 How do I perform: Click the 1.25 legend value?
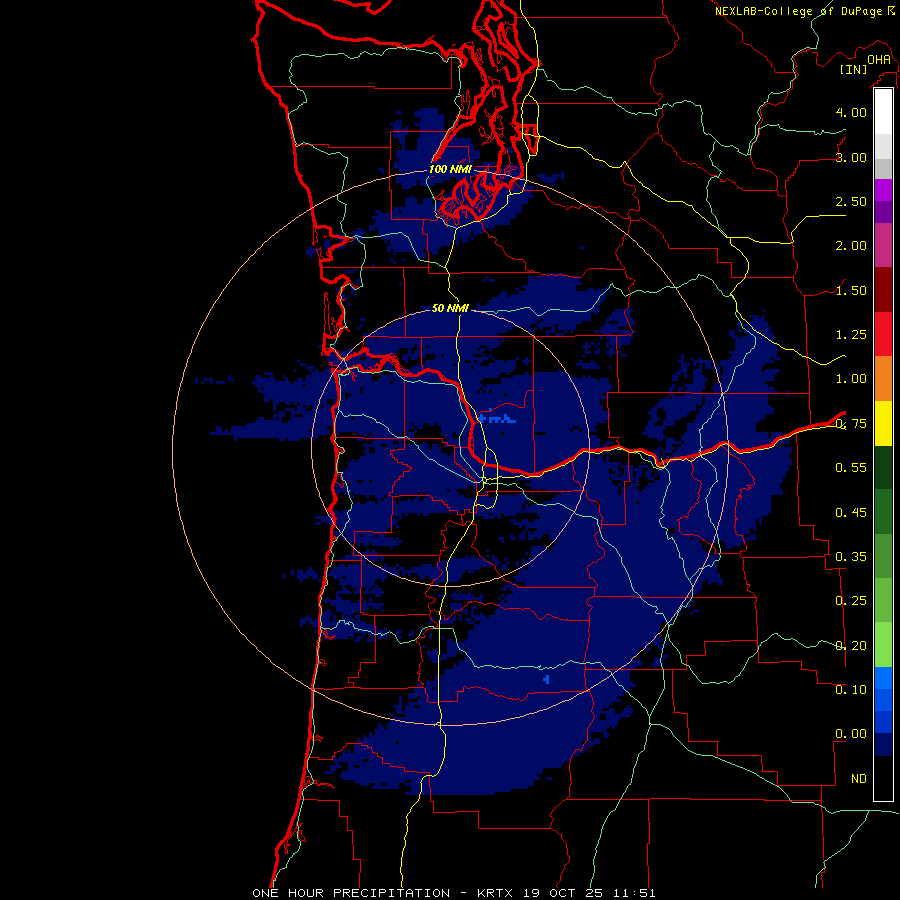[x=851, y=335]
